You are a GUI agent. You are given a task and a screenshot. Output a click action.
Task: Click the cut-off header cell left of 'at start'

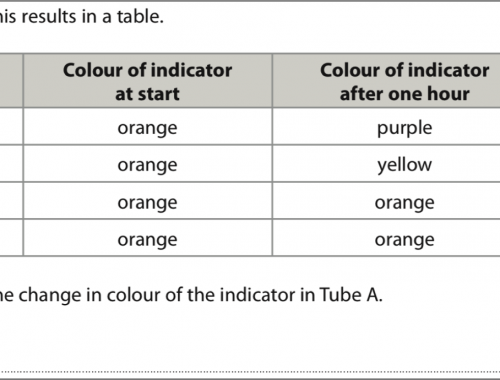(x=11, y=81)
